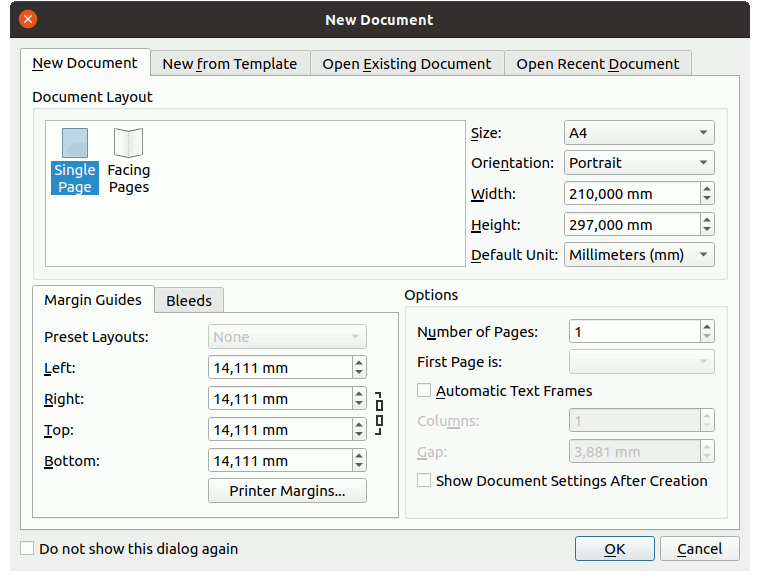This screenshot has height=581, width=760.
Task: Enable Automatic Text Frames checkbox
Action: click(x=424, y=391)
